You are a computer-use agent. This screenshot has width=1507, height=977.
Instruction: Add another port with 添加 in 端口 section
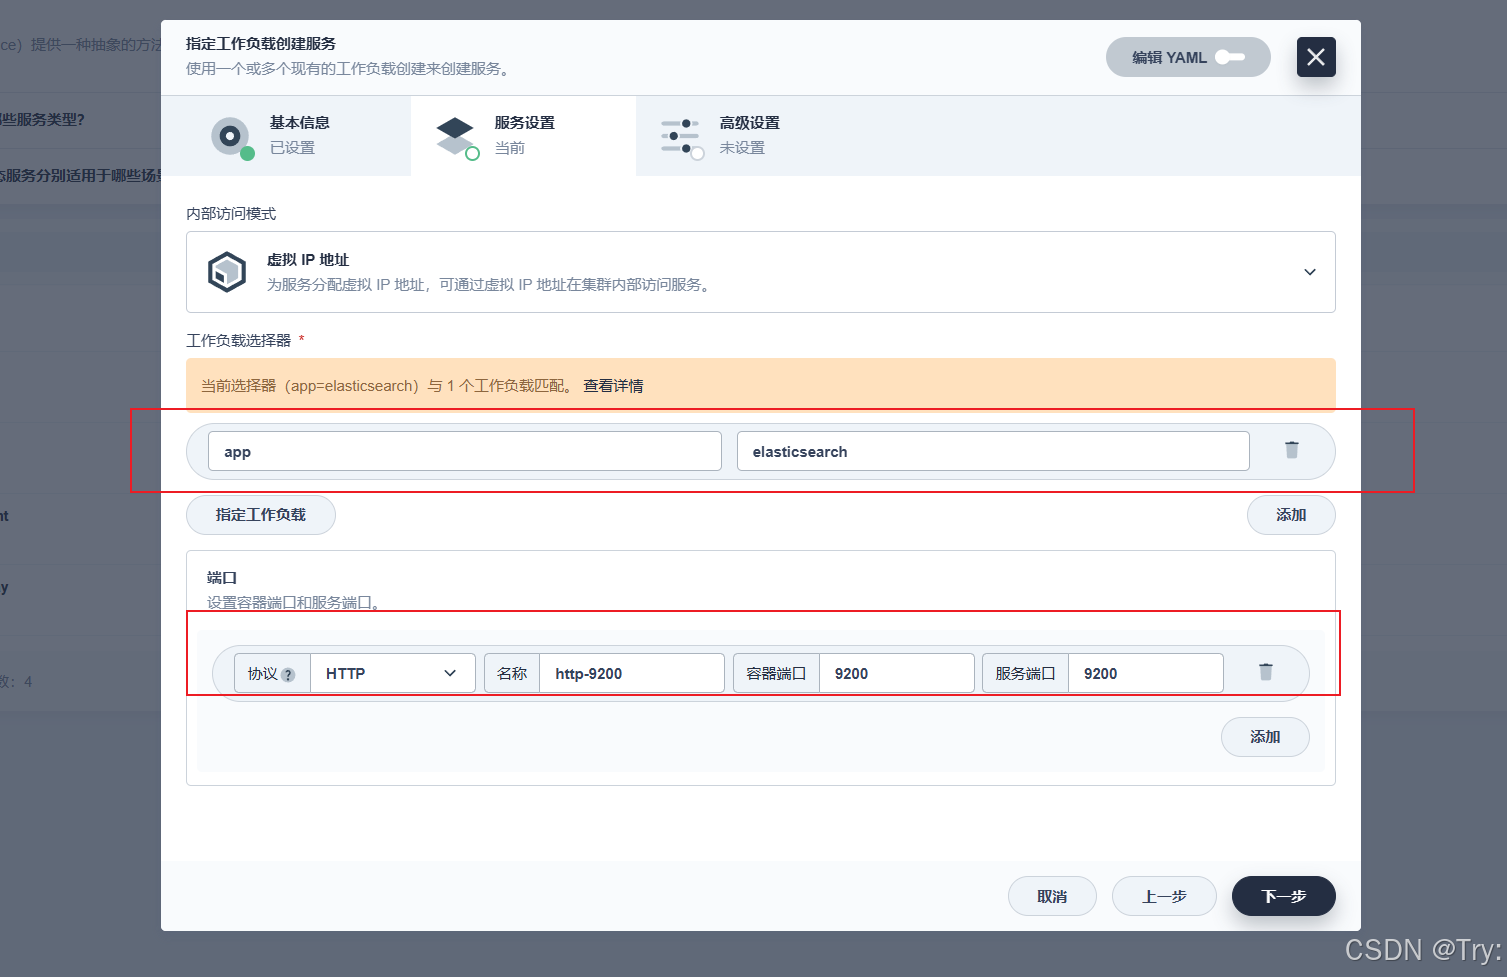1265,737
